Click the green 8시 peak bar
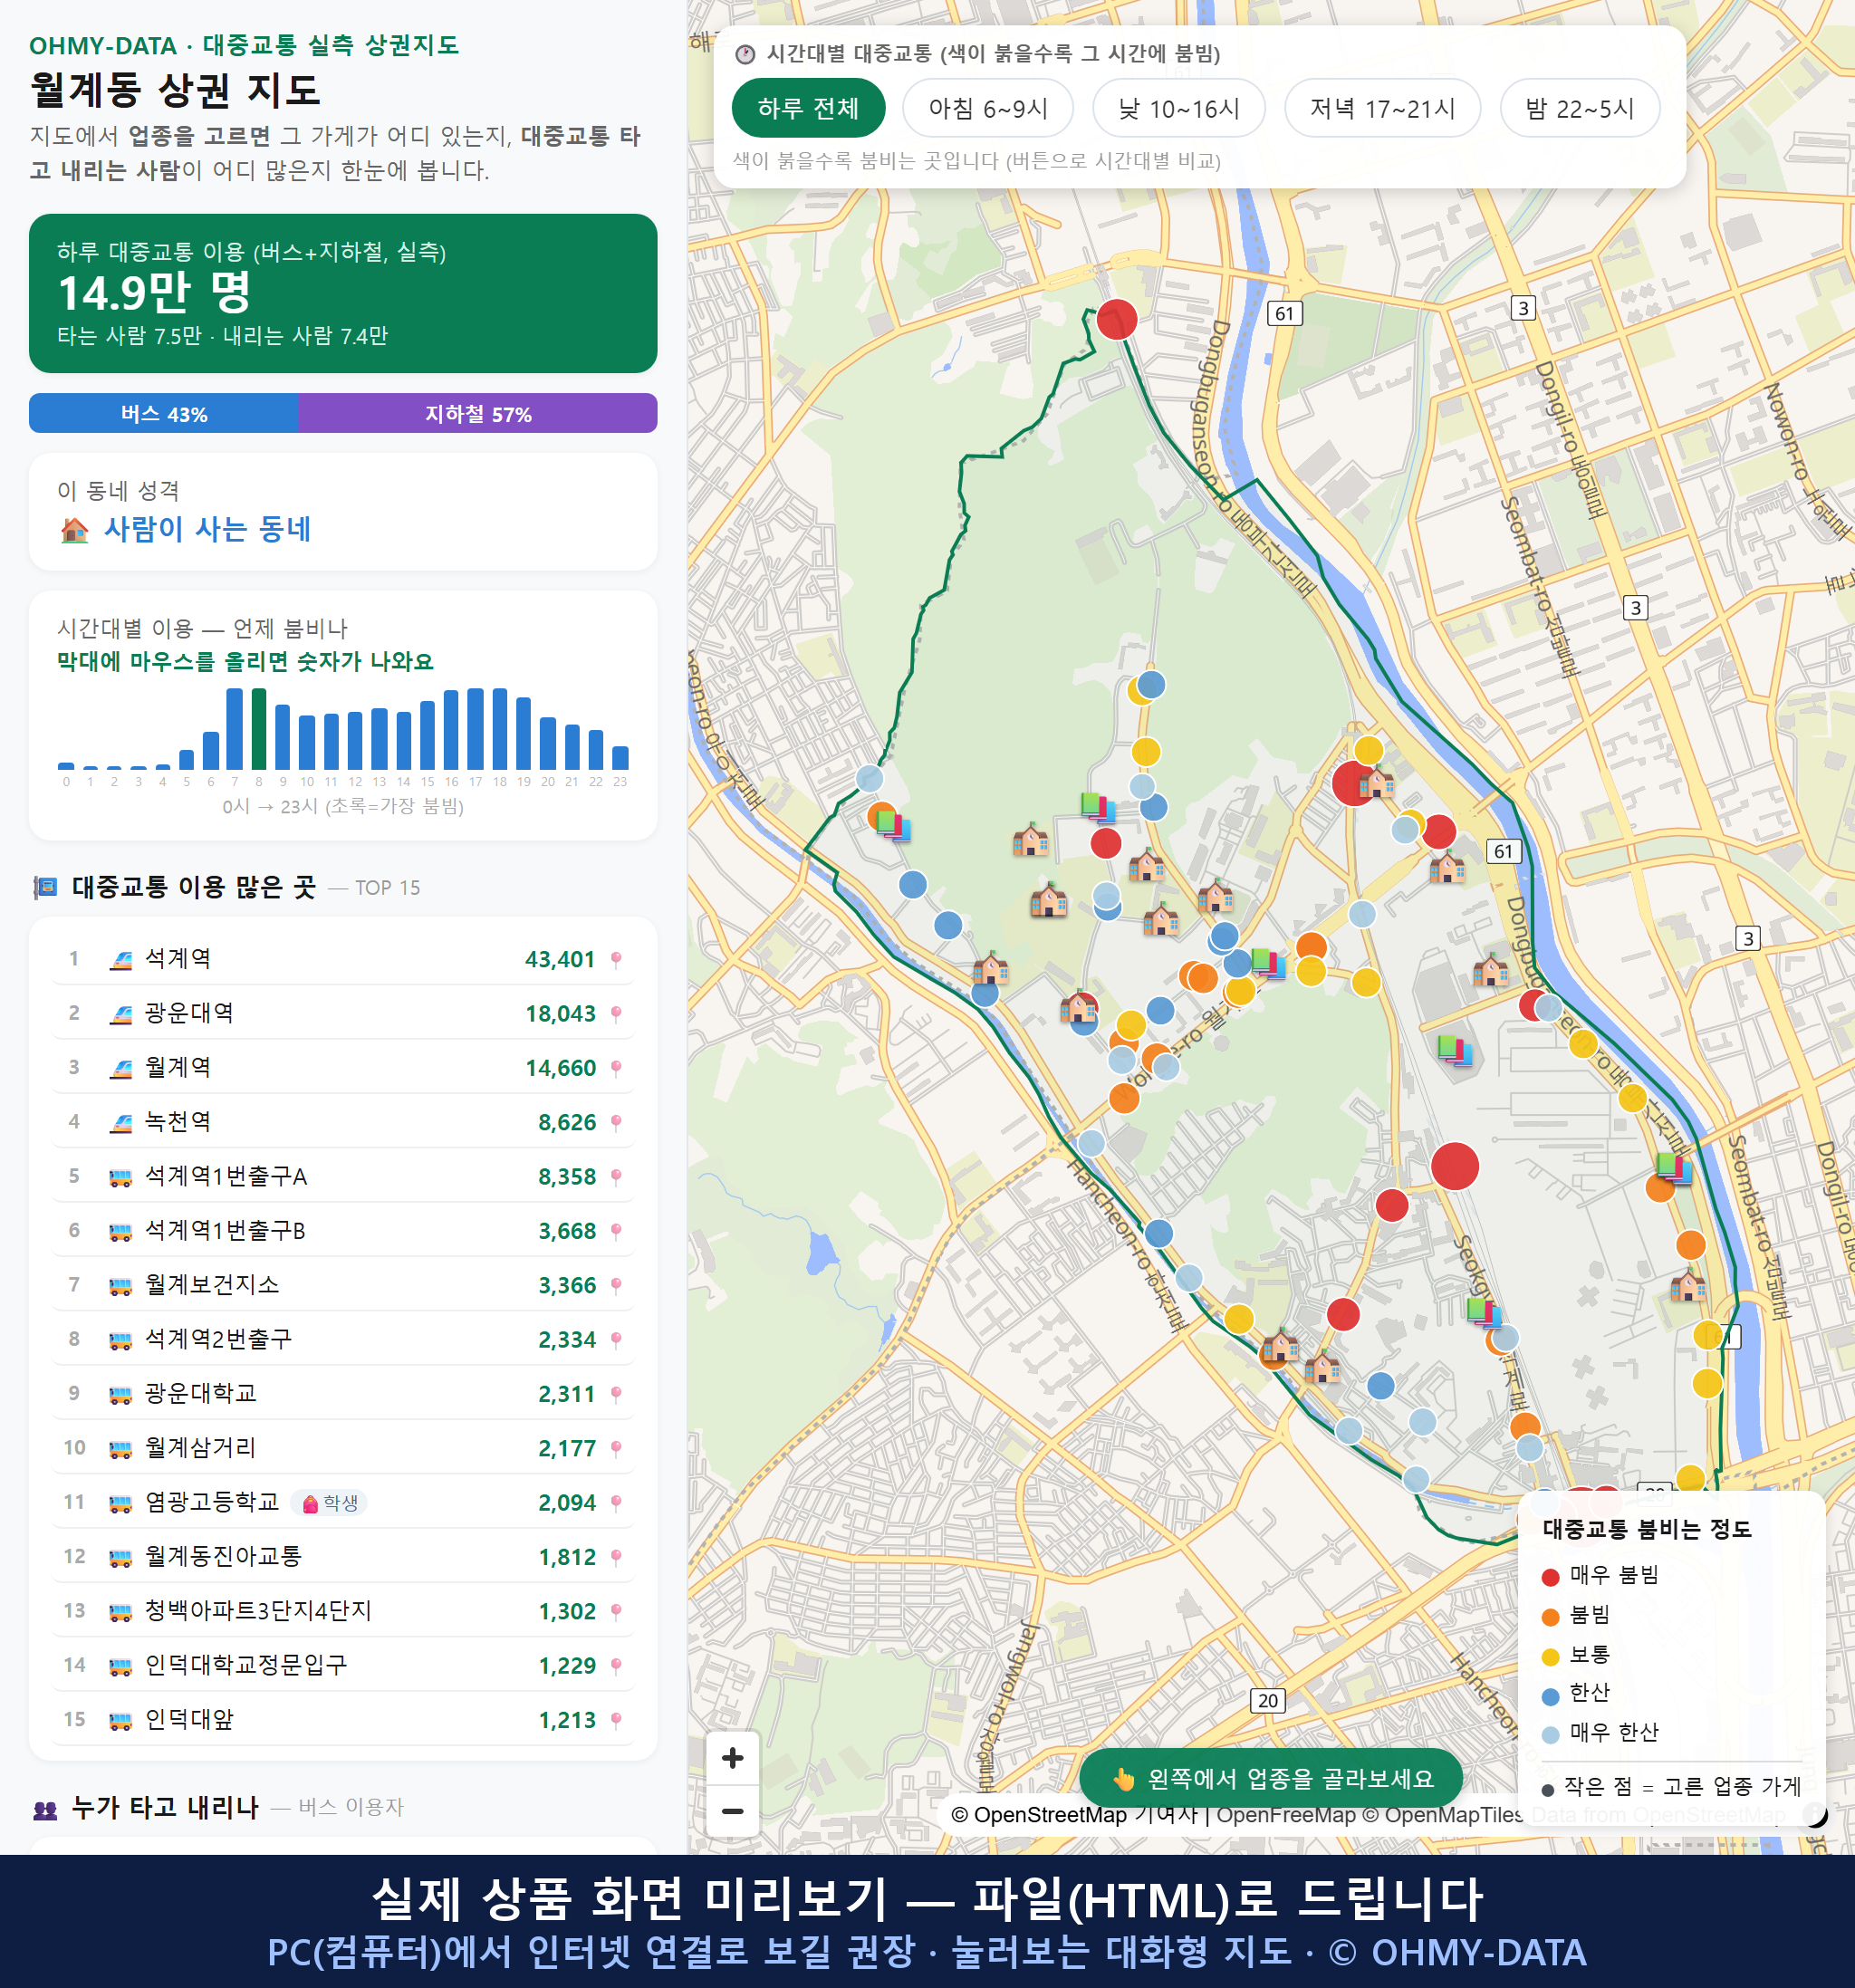 [x=259, y=729]
